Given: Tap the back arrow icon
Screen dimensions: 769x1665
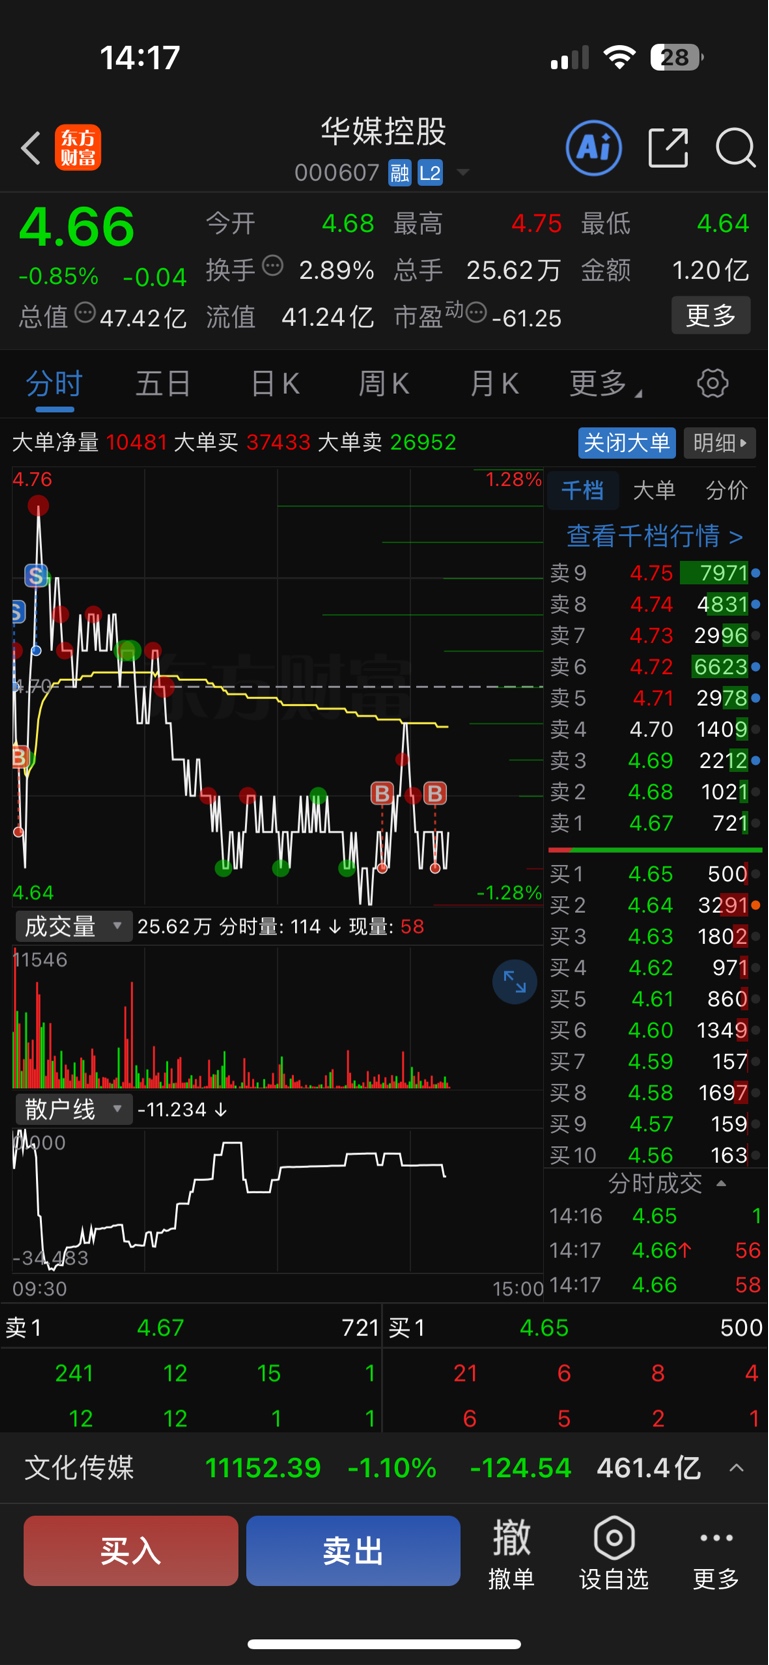Looking at the screenshot, I should (31, 148).
